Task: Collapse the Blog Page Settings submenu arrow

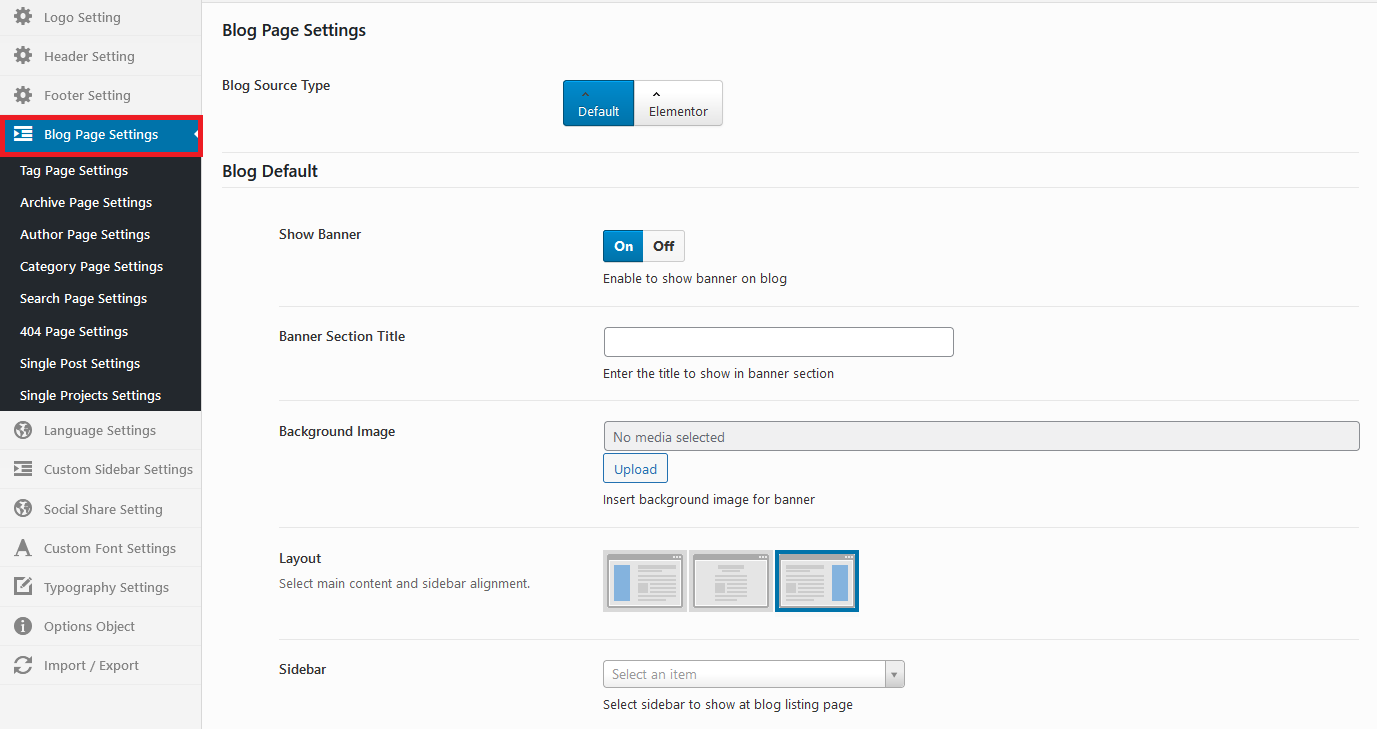Action: (196, 134)
